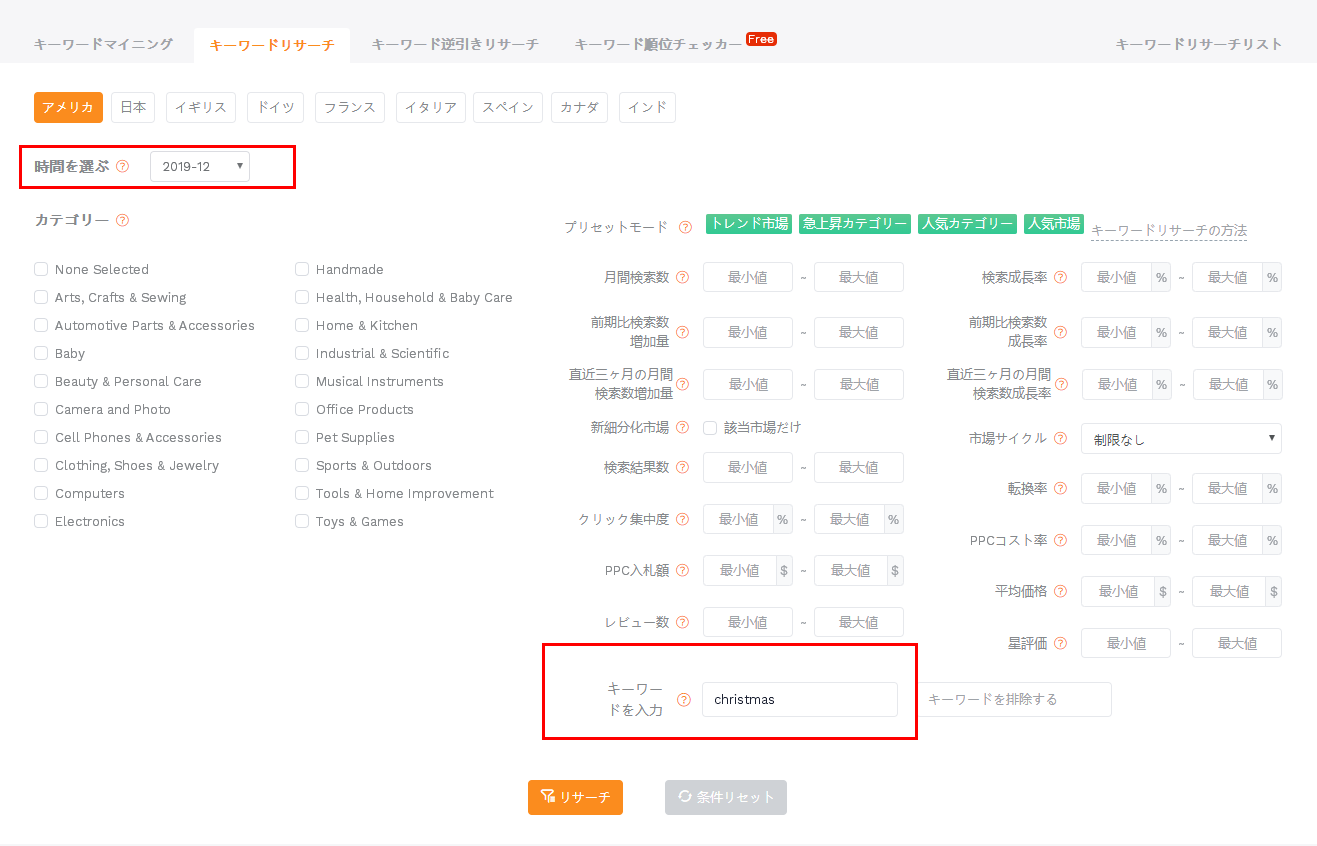Open help icon for クリック集中度
This screenshot has width=1317, height=846.
(x=682, y=519)
